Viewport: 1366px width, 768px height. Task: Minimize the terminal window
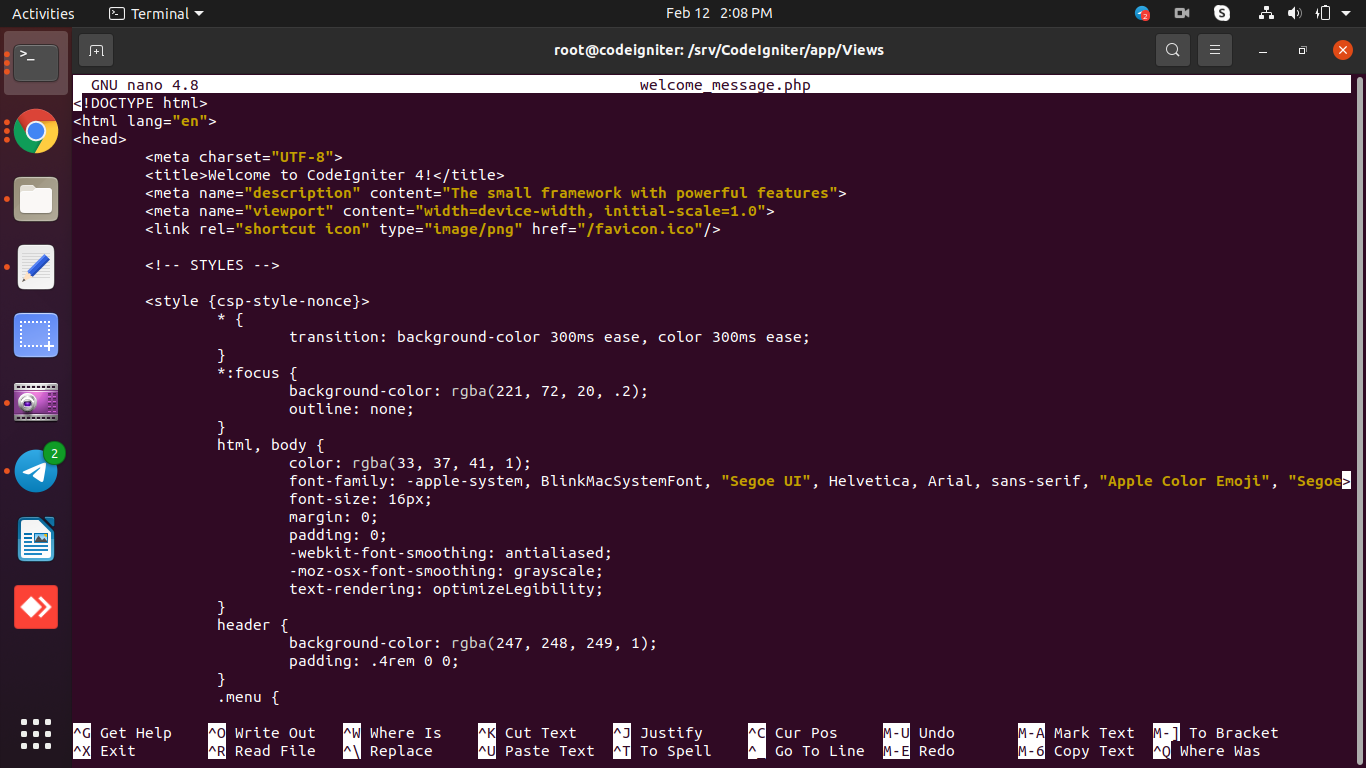pyautogui.click(x=1263, y=50)
